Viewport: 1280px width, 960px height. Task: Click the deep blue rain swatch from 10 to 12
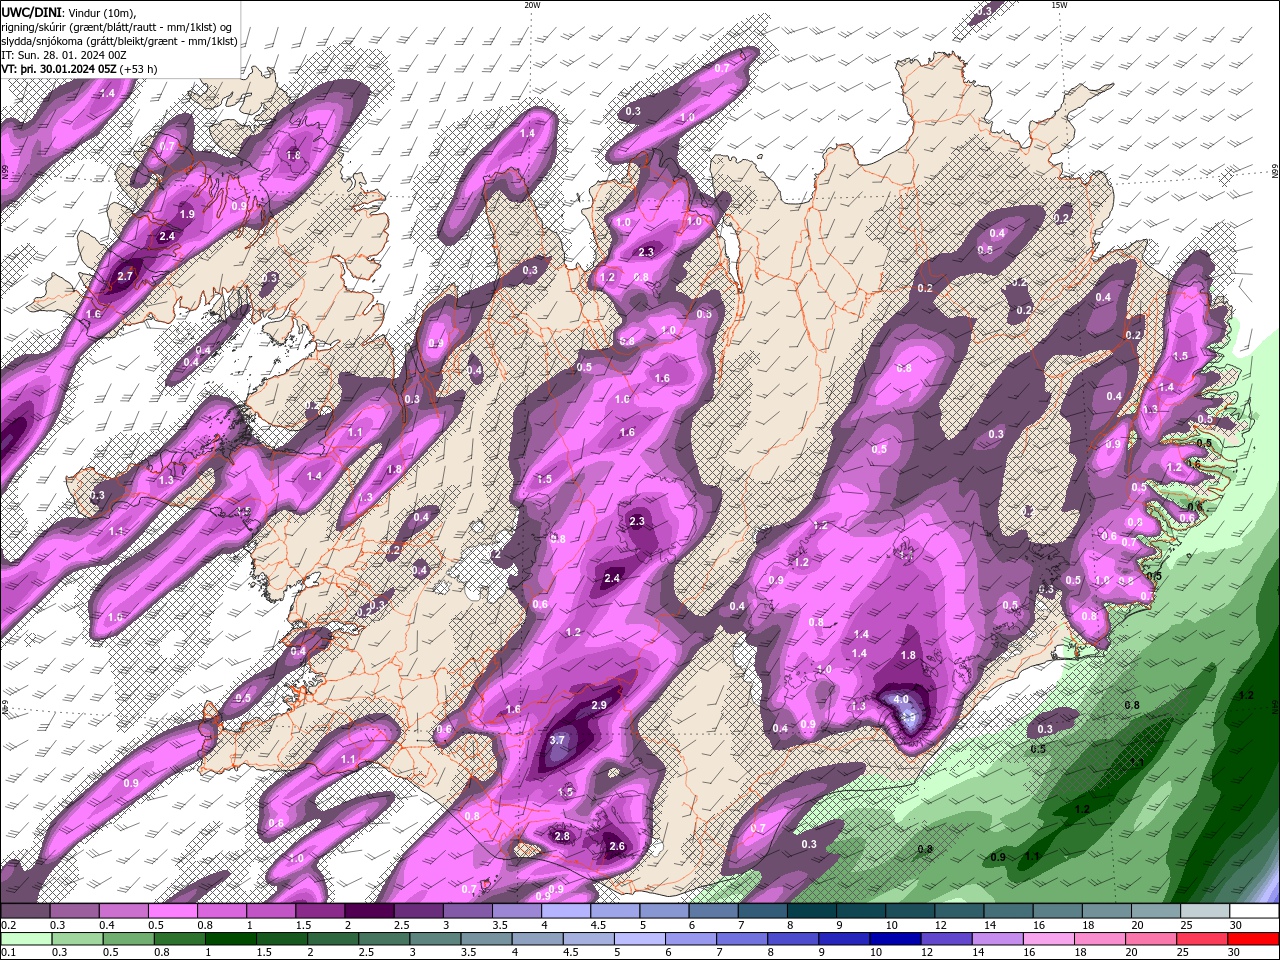tap(893, 939)
